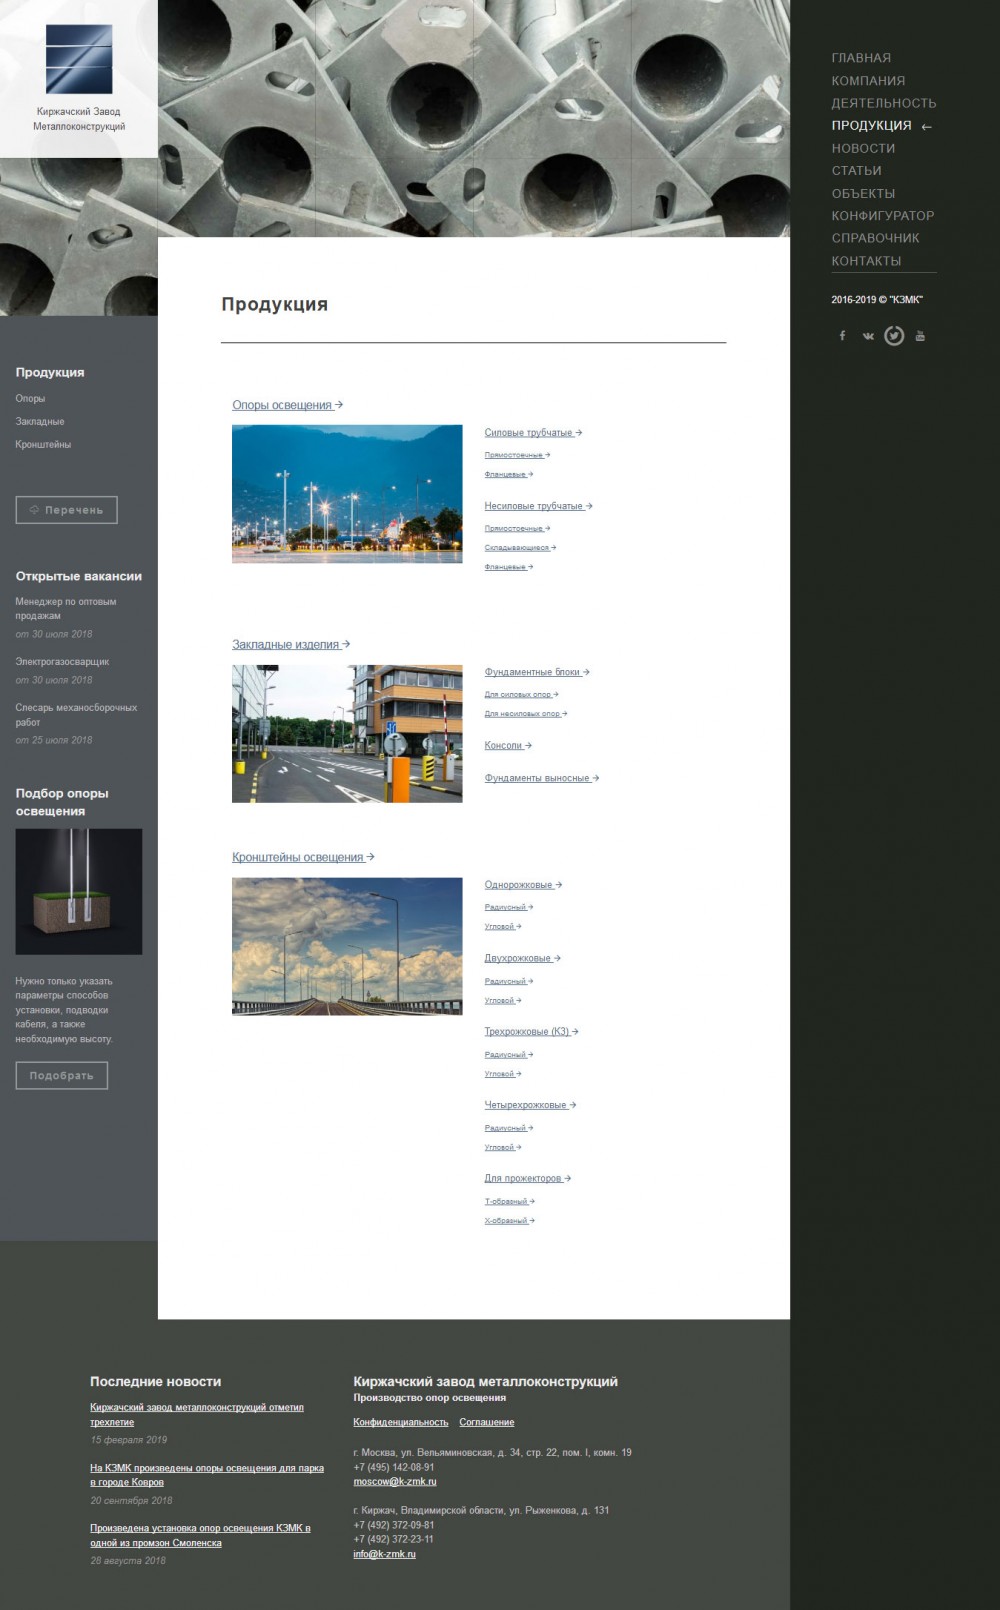Click the КЗМК logo image
This screenshot has height=1610, width=1000.
(79, 59)
